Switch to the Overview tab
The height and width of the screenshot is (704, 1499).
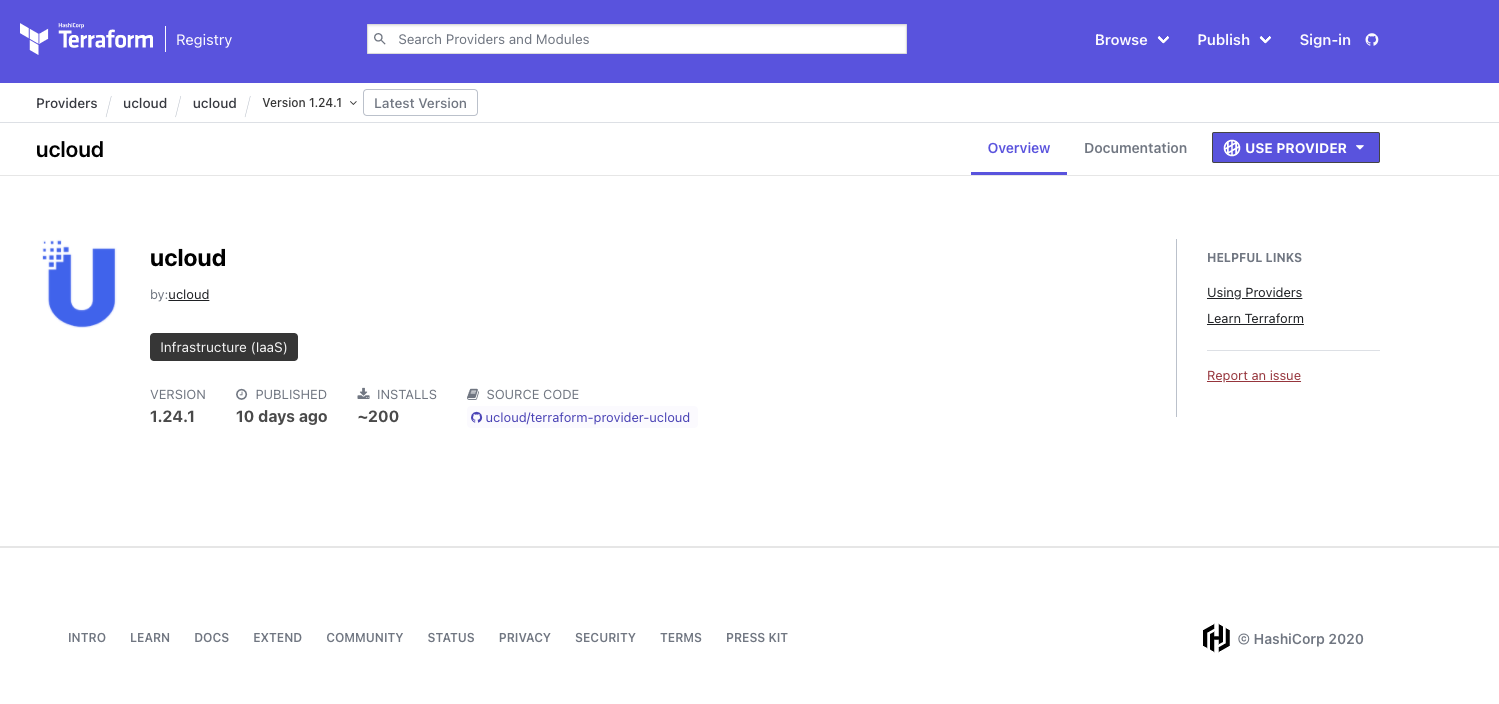(1019, 148)
